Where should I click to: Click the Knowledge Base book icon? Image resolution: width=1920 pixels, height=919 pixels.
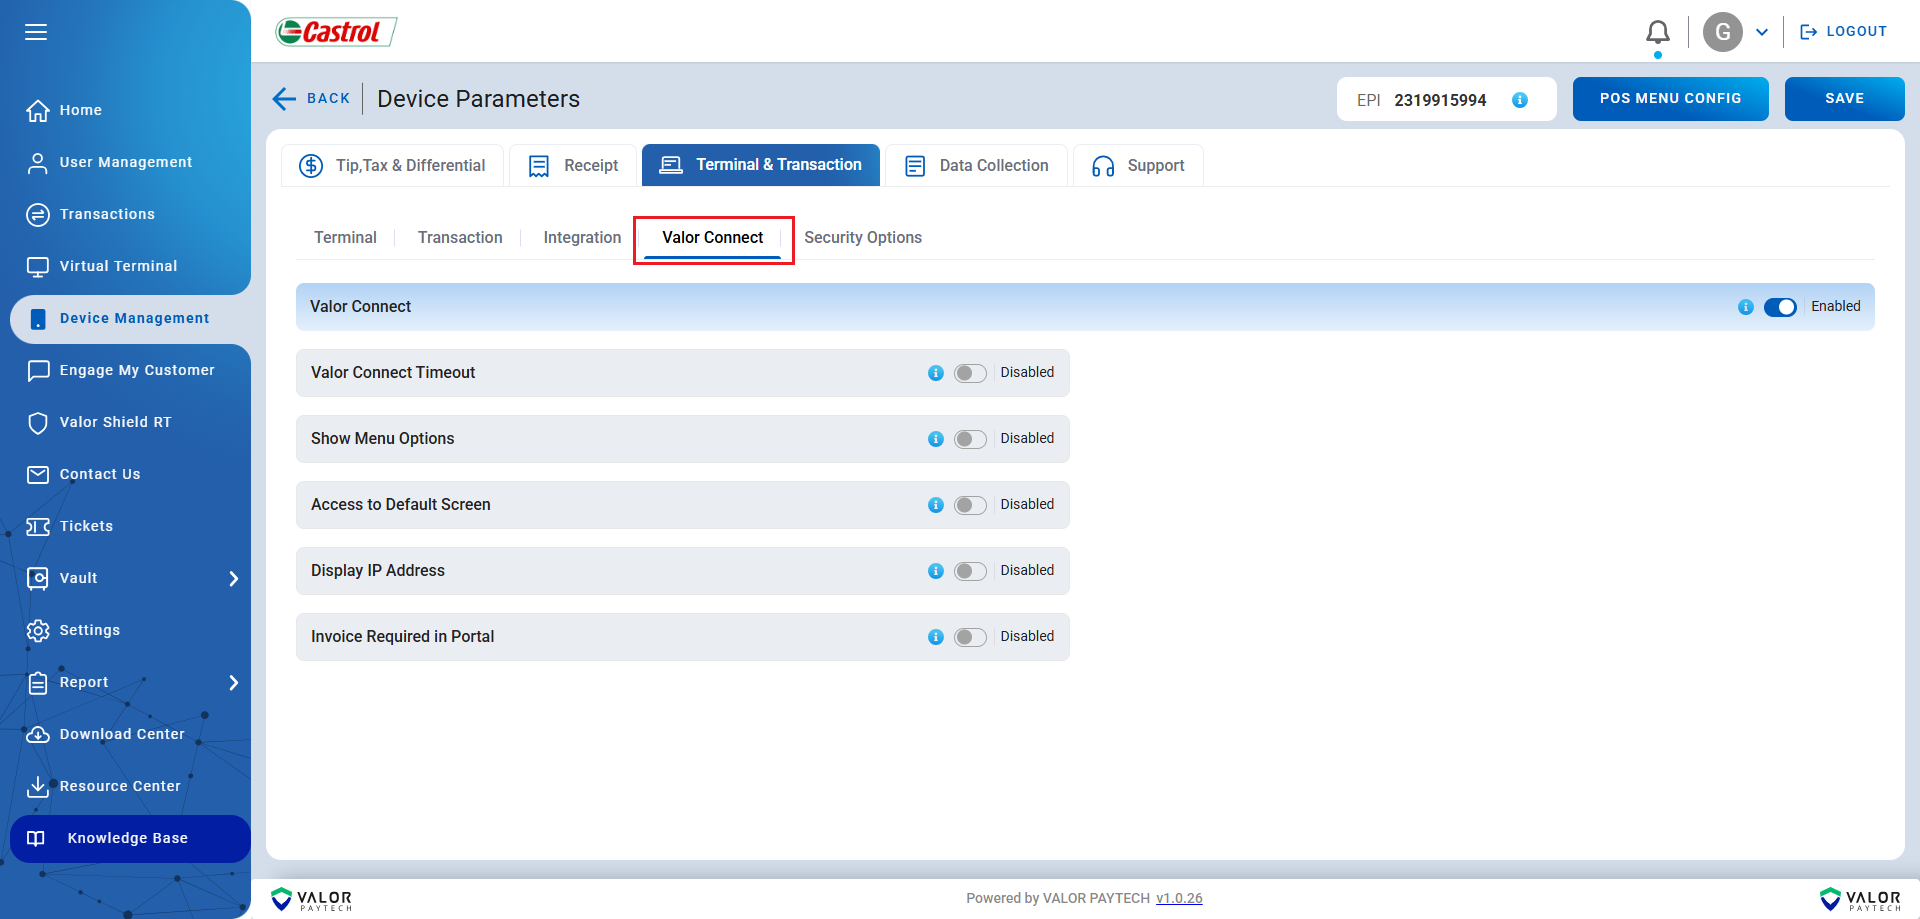[x=36, y=838]
